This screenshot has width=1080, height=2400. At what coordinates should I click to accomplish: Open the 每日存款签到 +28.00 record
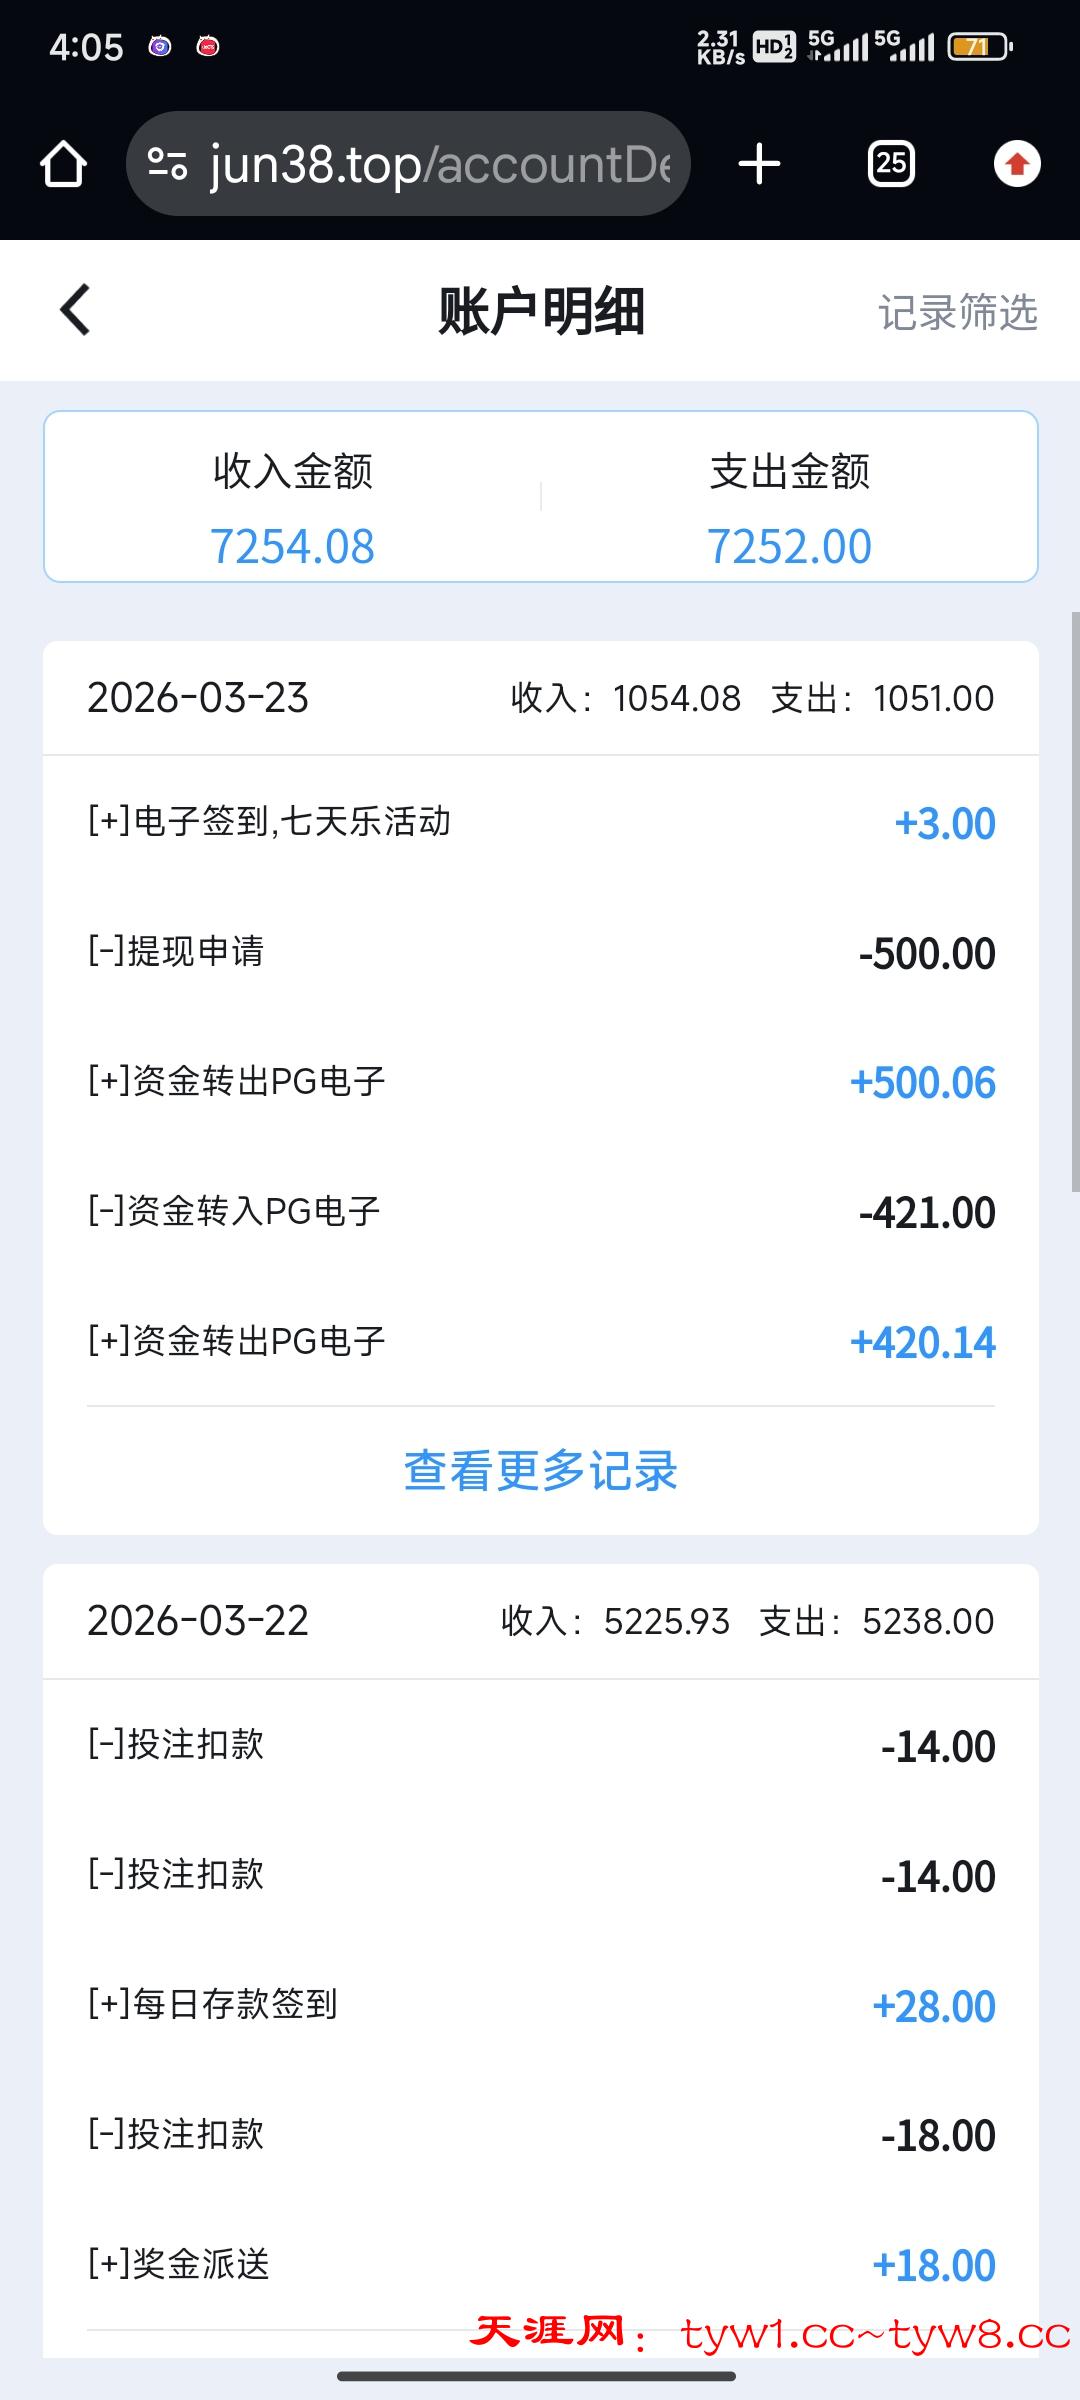(x=540, y=2005)
